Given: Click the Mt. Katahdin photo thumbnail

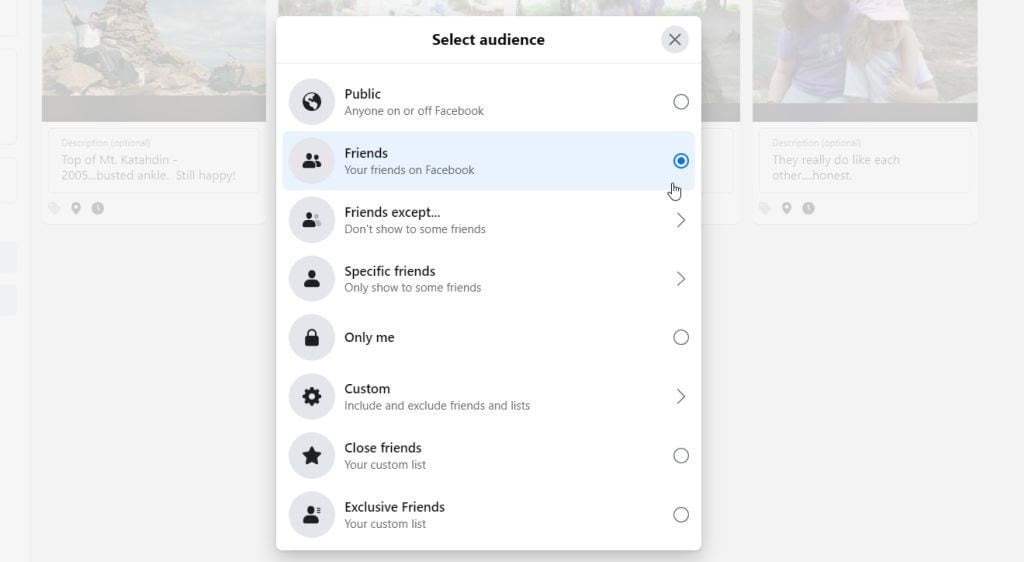Looking at the screenshot, I should coord(154,61).
